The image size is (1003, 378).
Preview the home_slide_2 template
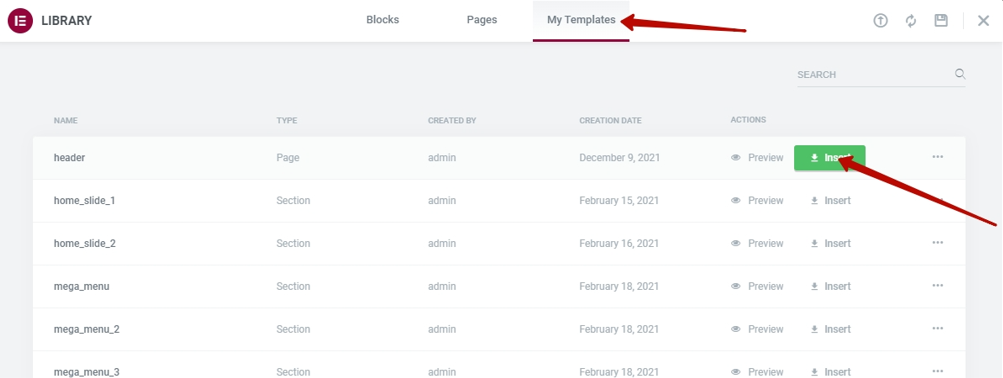click(757, 243)
